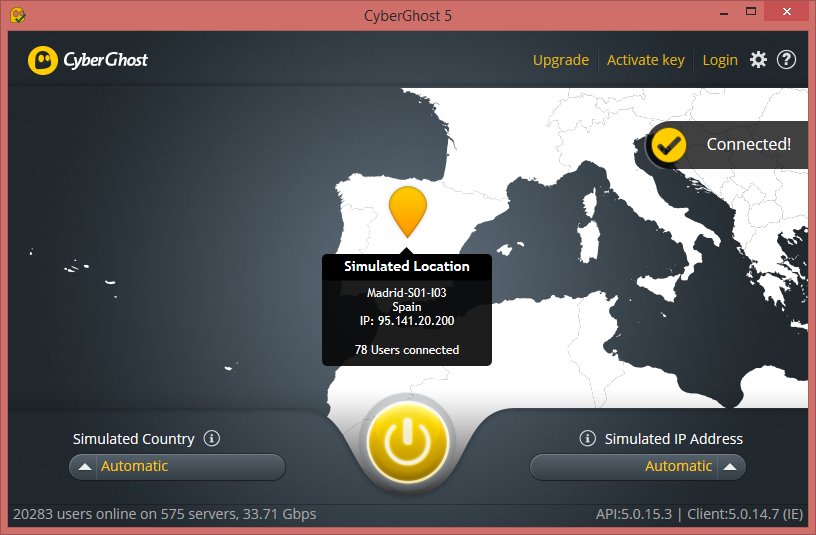The height and width of the screenshot is (535, 816).
Task: Click users online status bar text
Action: pyautogui.click(x=164, y=514)
